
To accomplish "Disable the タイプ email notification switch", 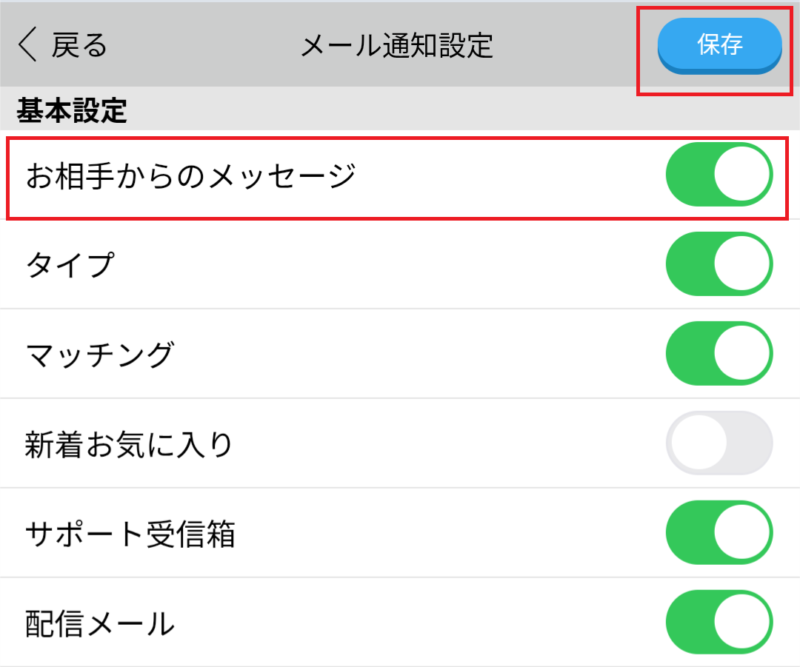I will coord(719,265).
